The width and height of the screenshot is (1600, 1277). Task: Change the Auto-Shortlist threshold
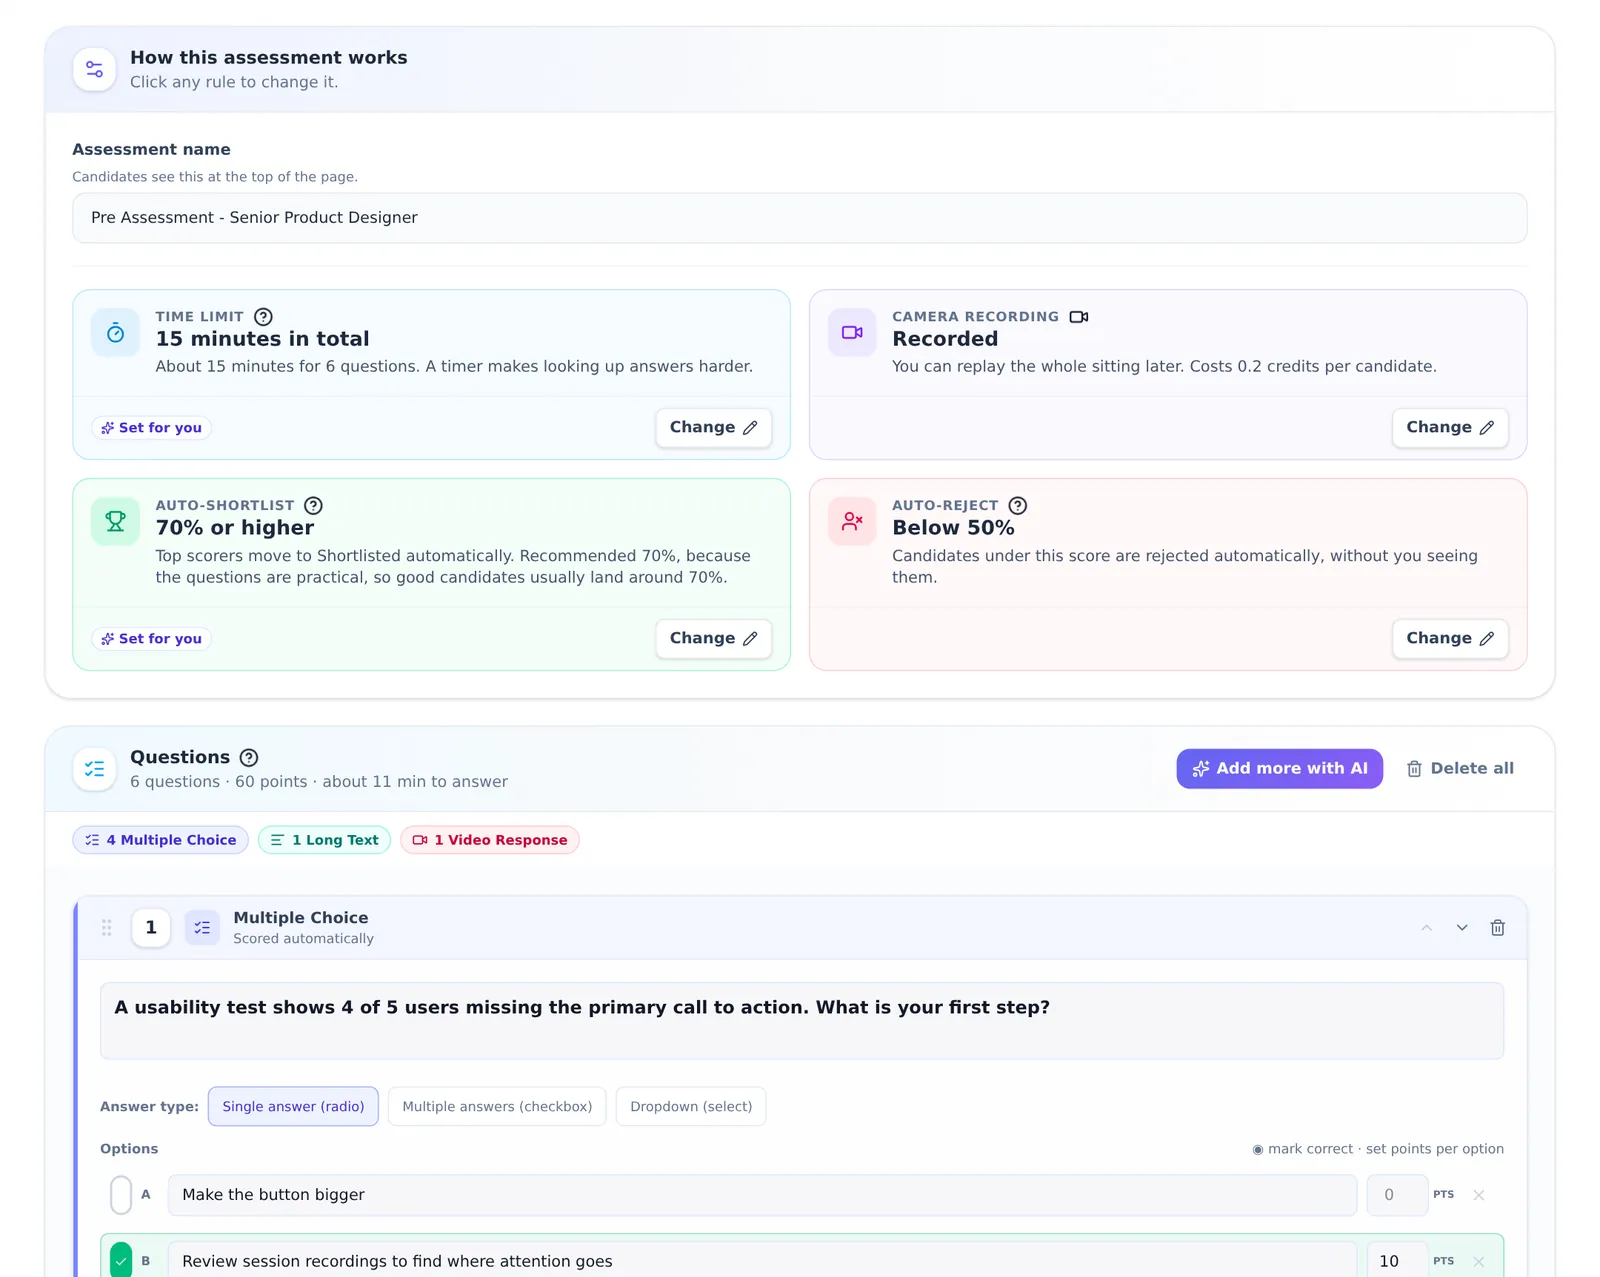[713, 639]
